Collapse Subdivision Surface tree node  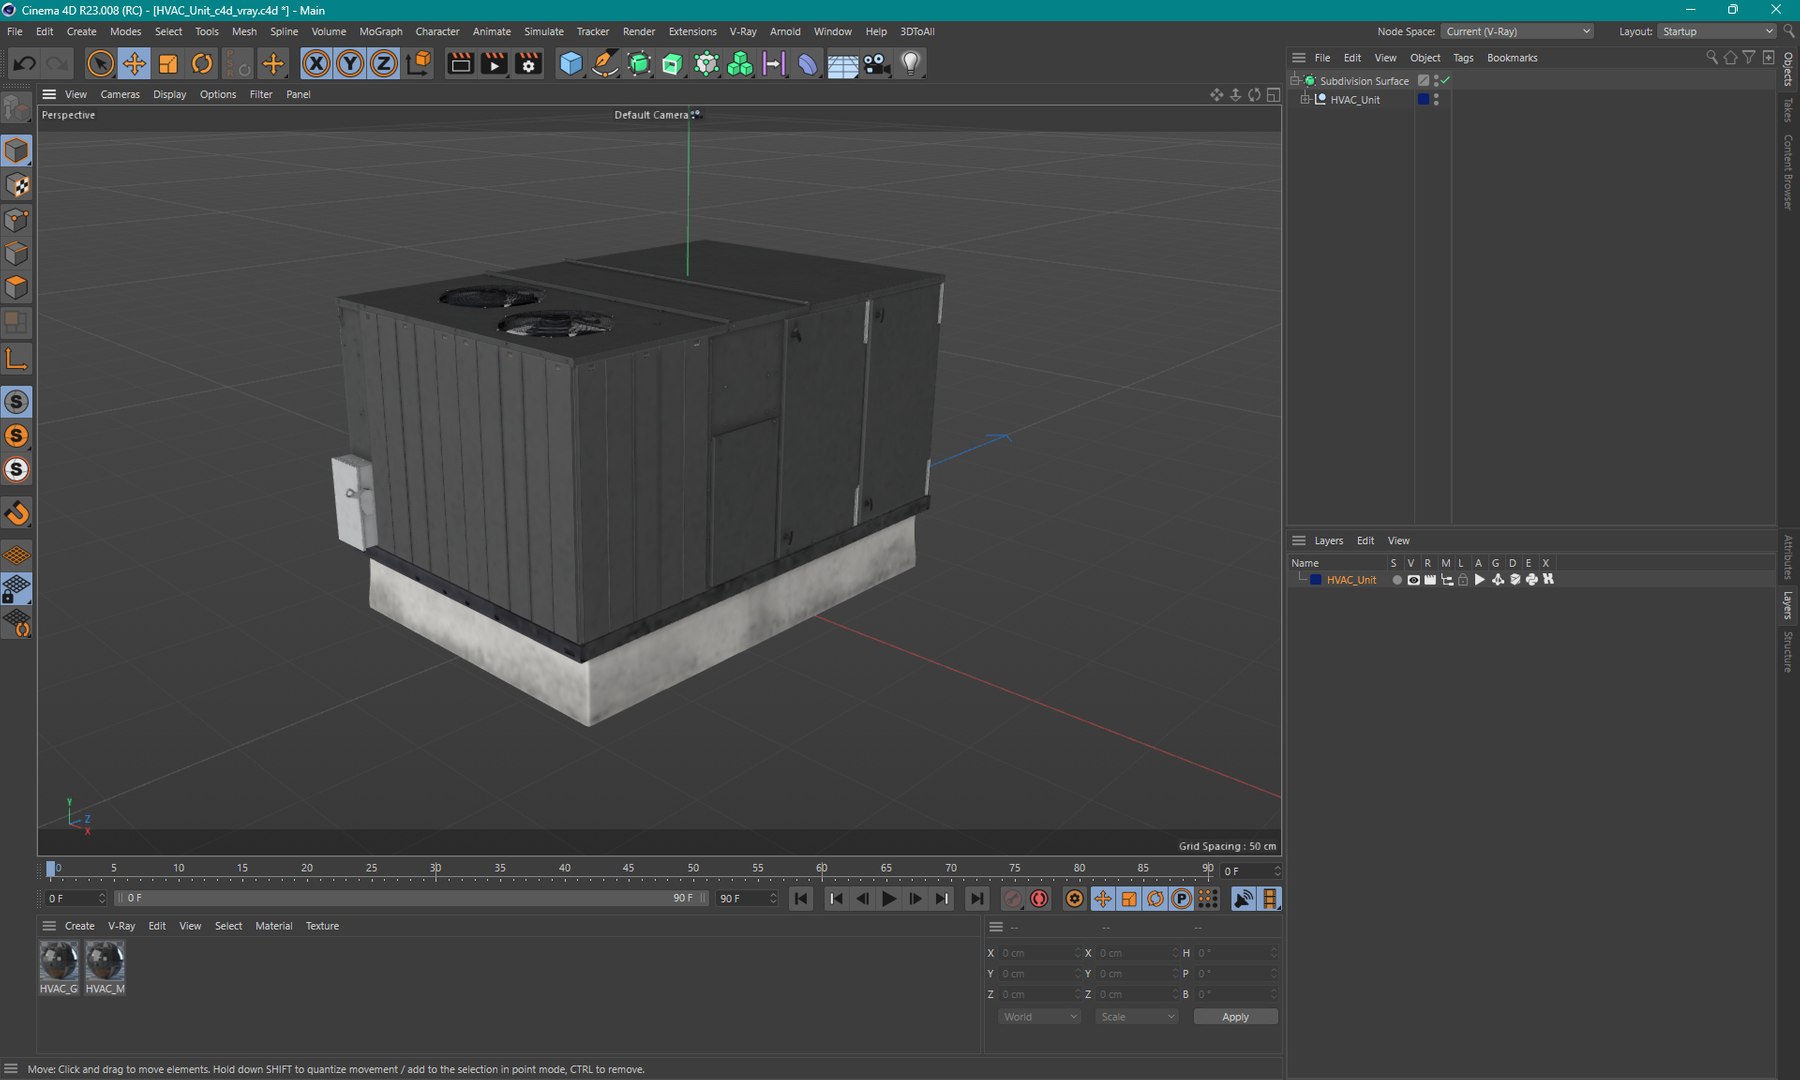tap(1294, 81)
